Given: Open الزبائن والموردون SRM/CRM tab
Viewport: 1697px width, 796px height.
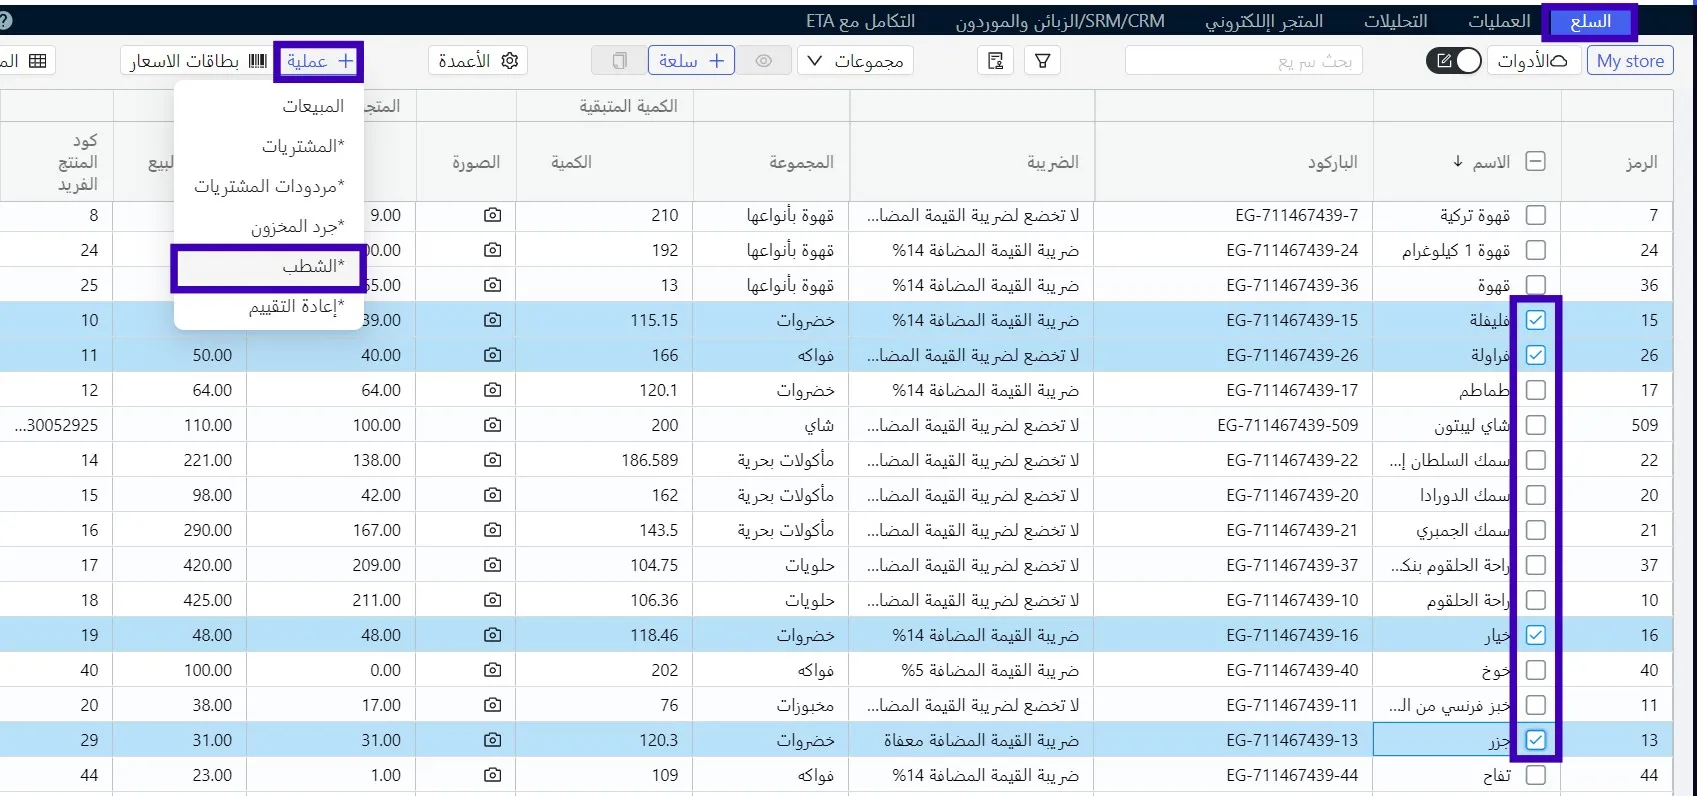Looking at the screenshot, I should coord(1060,21).
